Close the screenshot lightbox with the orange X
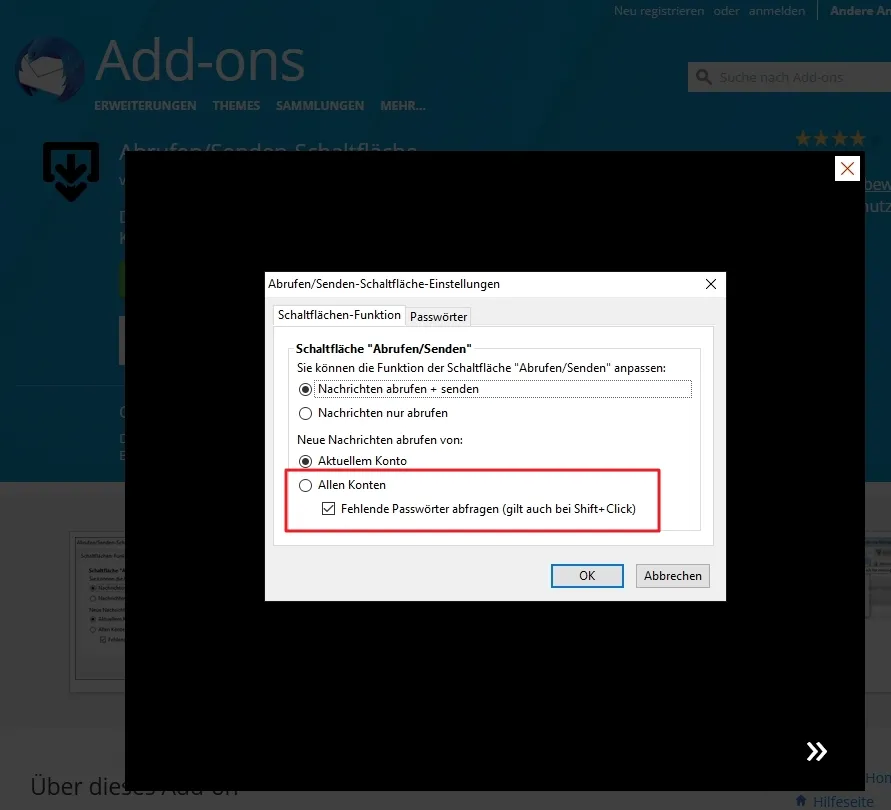 (847, 168)
